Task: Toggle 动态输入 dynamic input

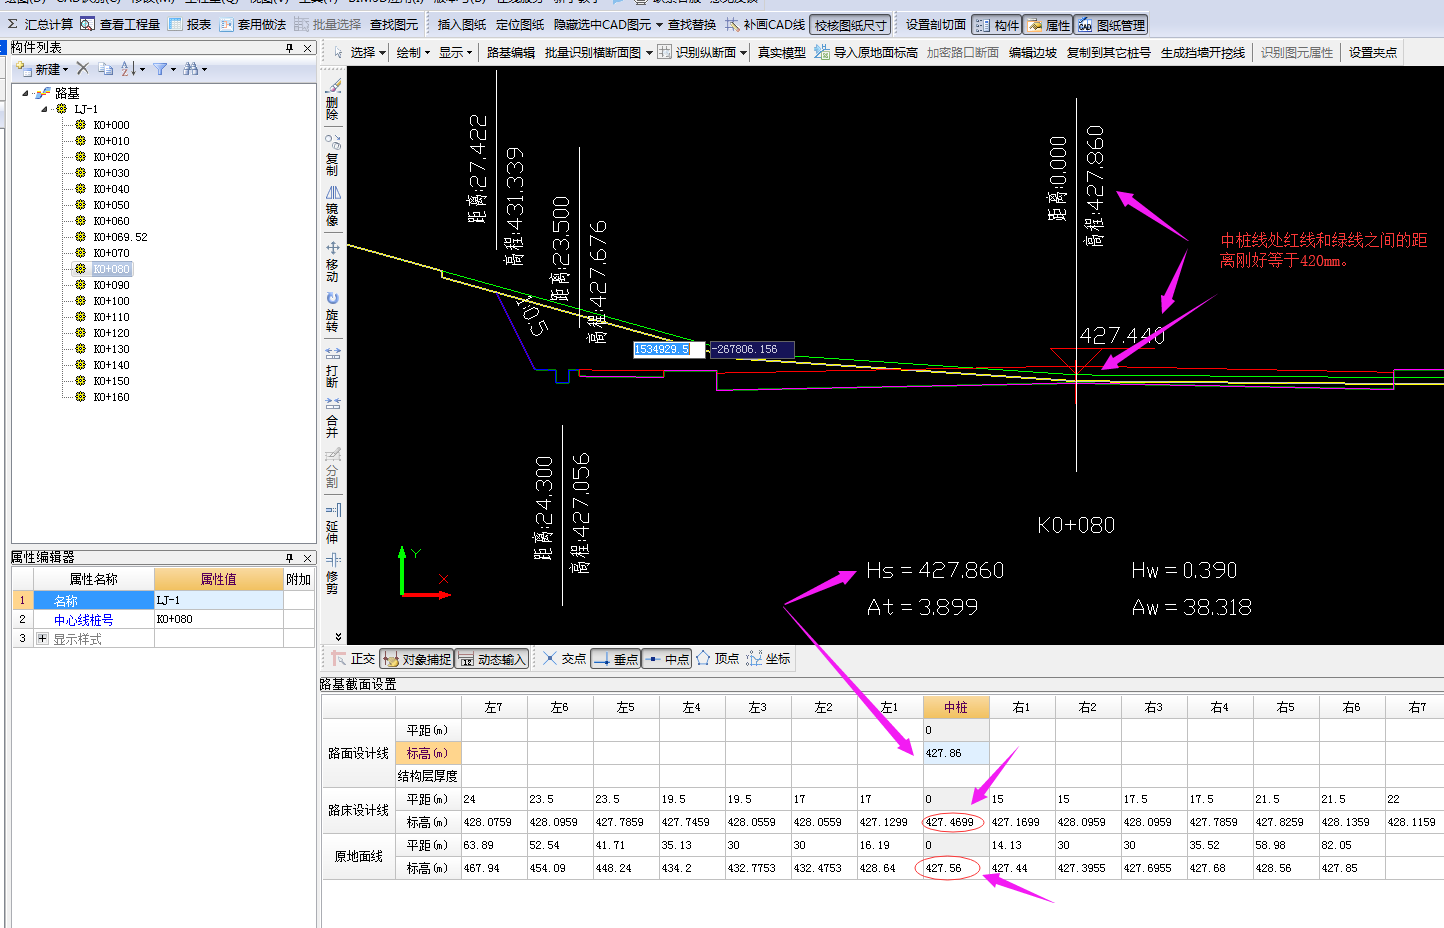Action: click(491, 659)
